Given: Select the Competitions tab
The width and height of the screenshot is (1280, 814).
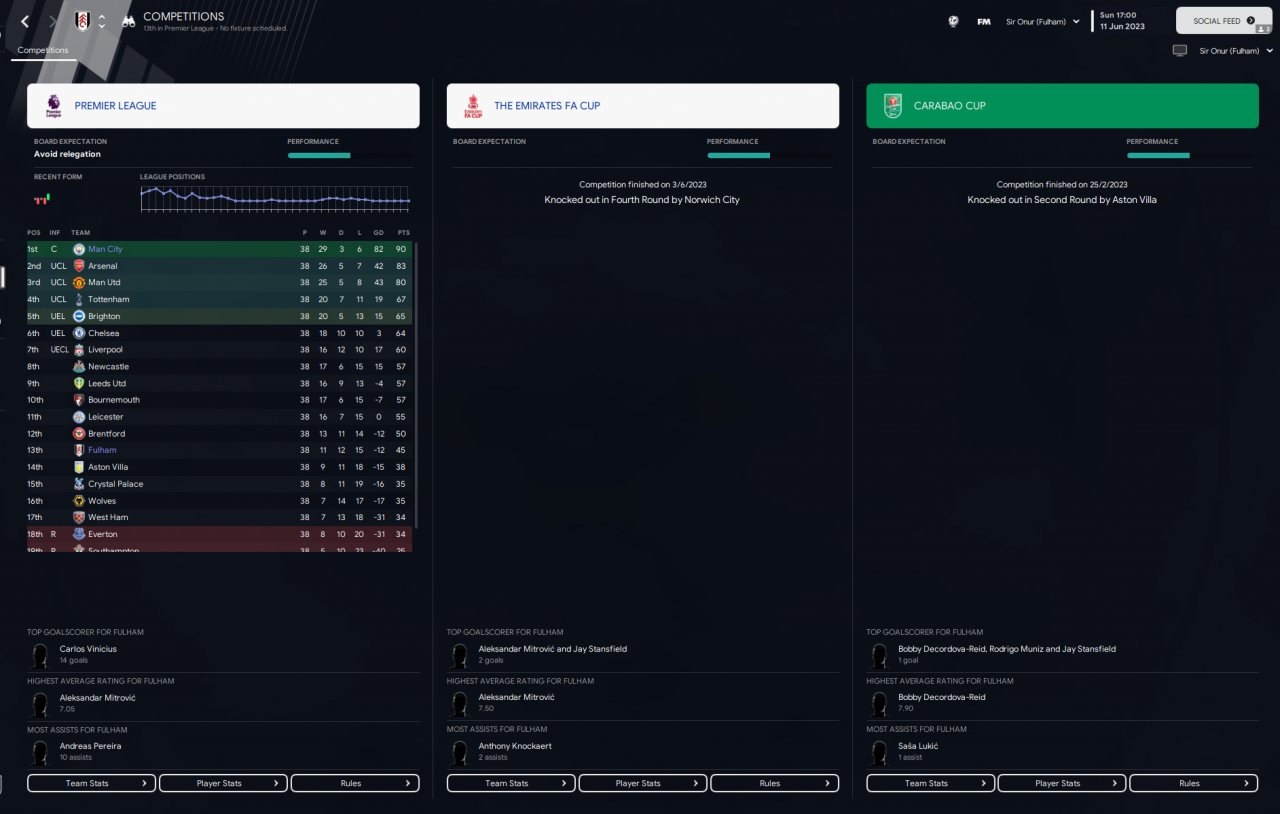Looking at the screenshot, I should point(43,50).
